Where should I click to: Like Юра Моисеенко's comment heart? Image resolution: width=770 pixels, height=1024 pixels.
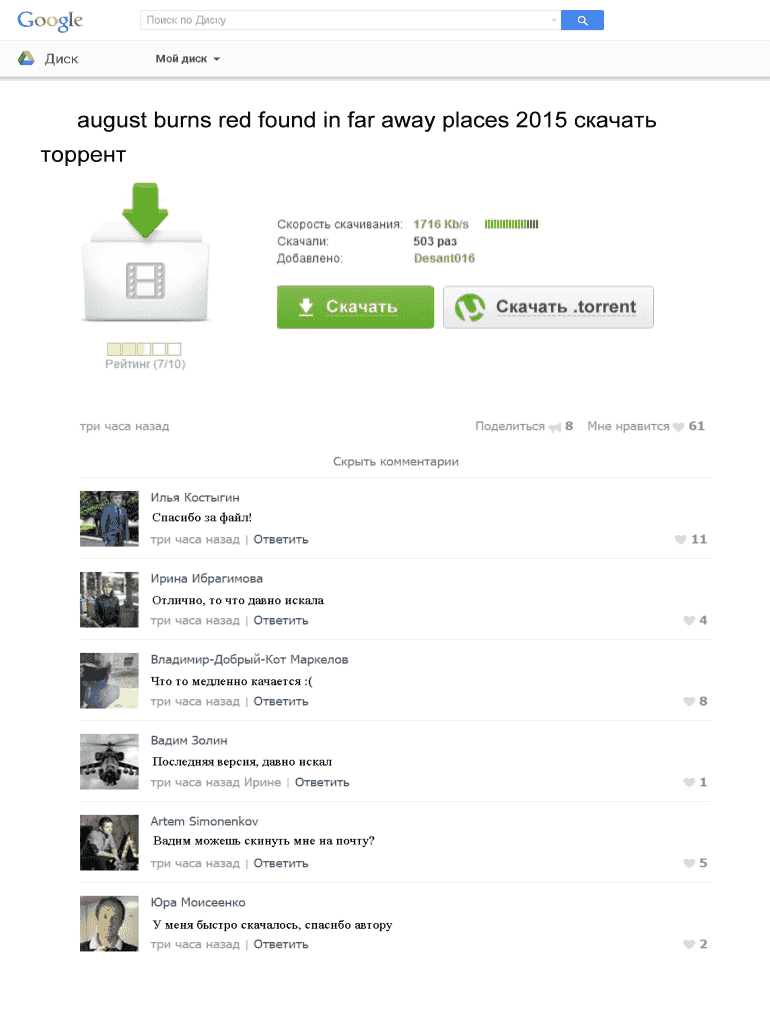[x=688, y=944]
